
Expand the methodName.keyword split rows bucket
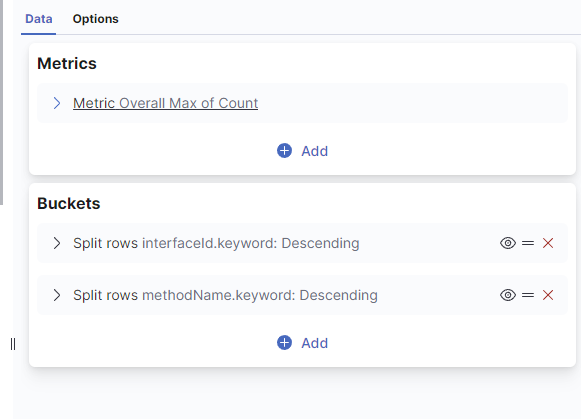(x=57, y=295)
